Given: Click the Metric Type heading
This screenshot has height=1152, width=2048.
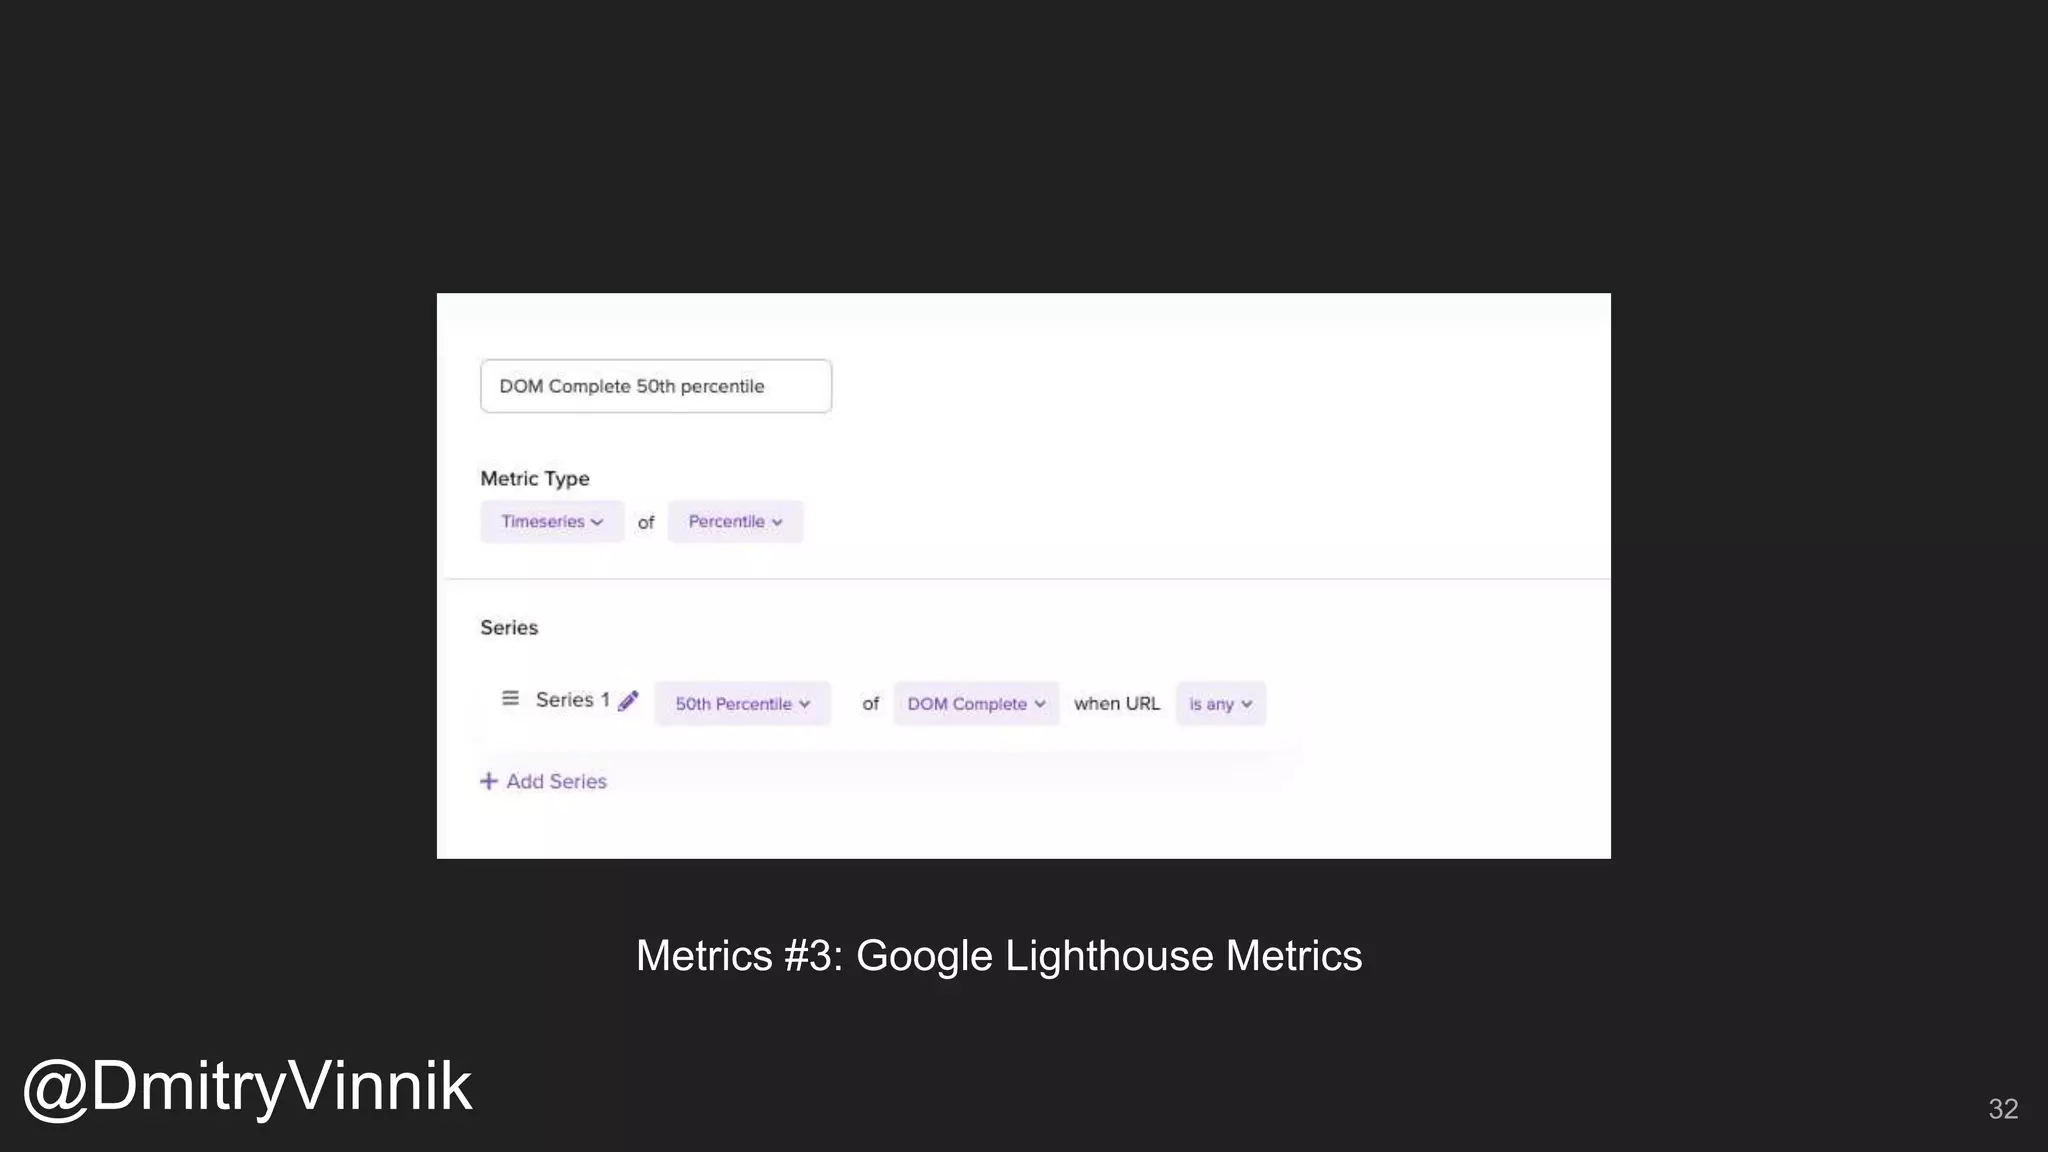Looking at the screenshot, I should tap(535, 478).
